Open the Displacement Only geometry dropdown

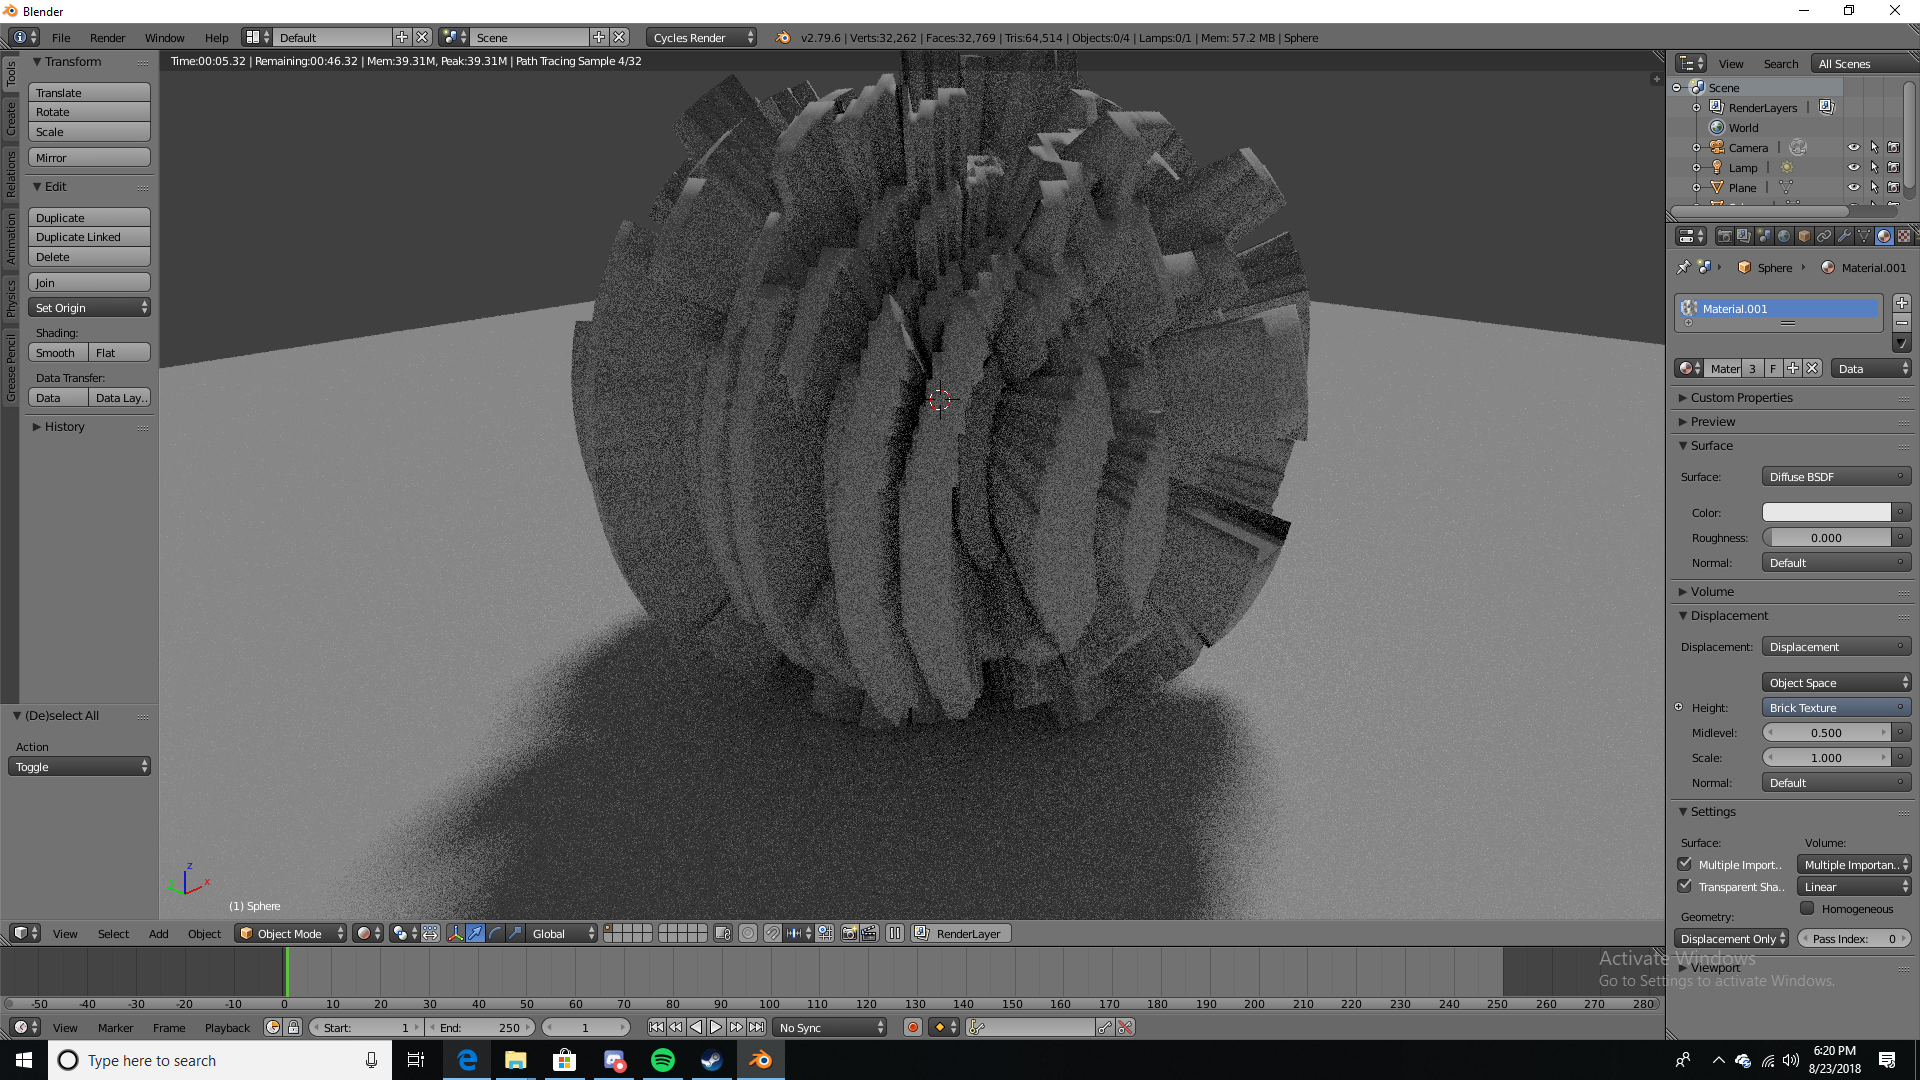[1731, 938]
